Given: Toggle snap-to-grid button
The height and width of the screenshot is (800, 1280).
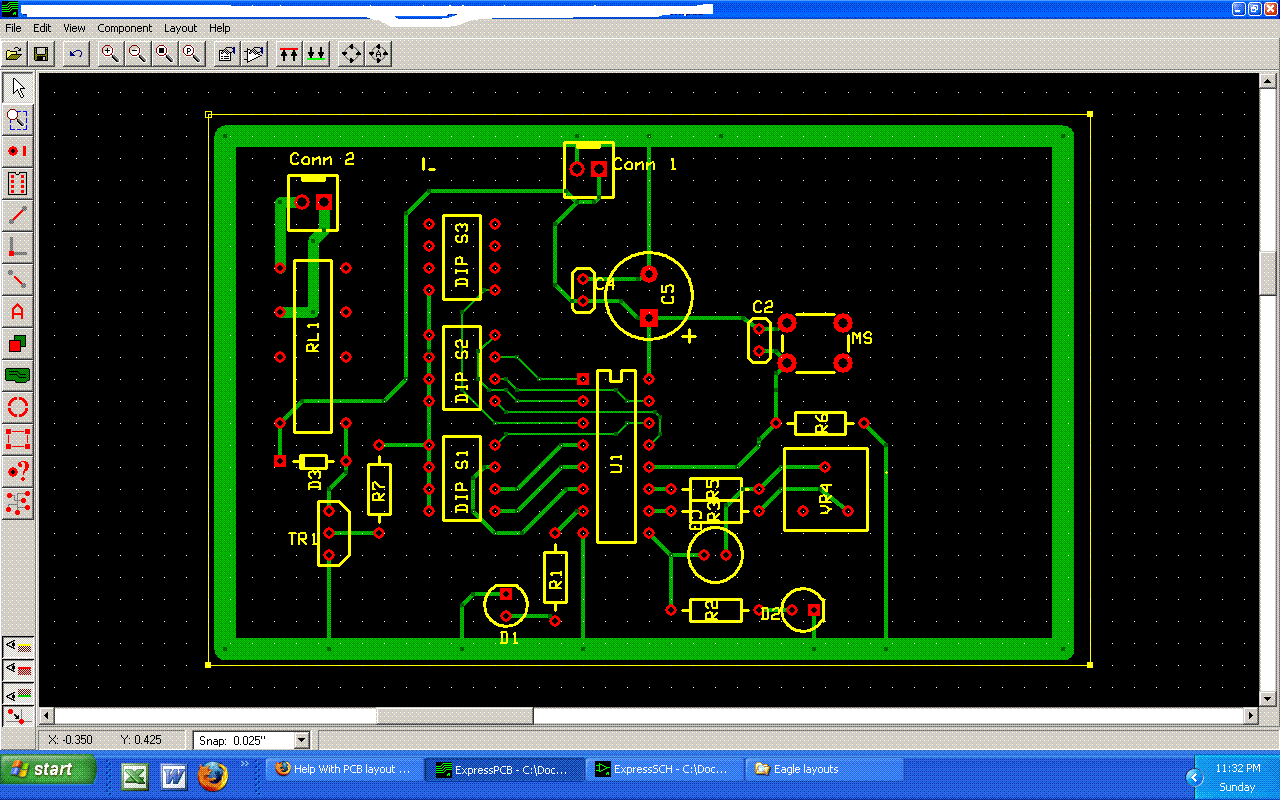Looking at the screenshot, I should 18,715.
